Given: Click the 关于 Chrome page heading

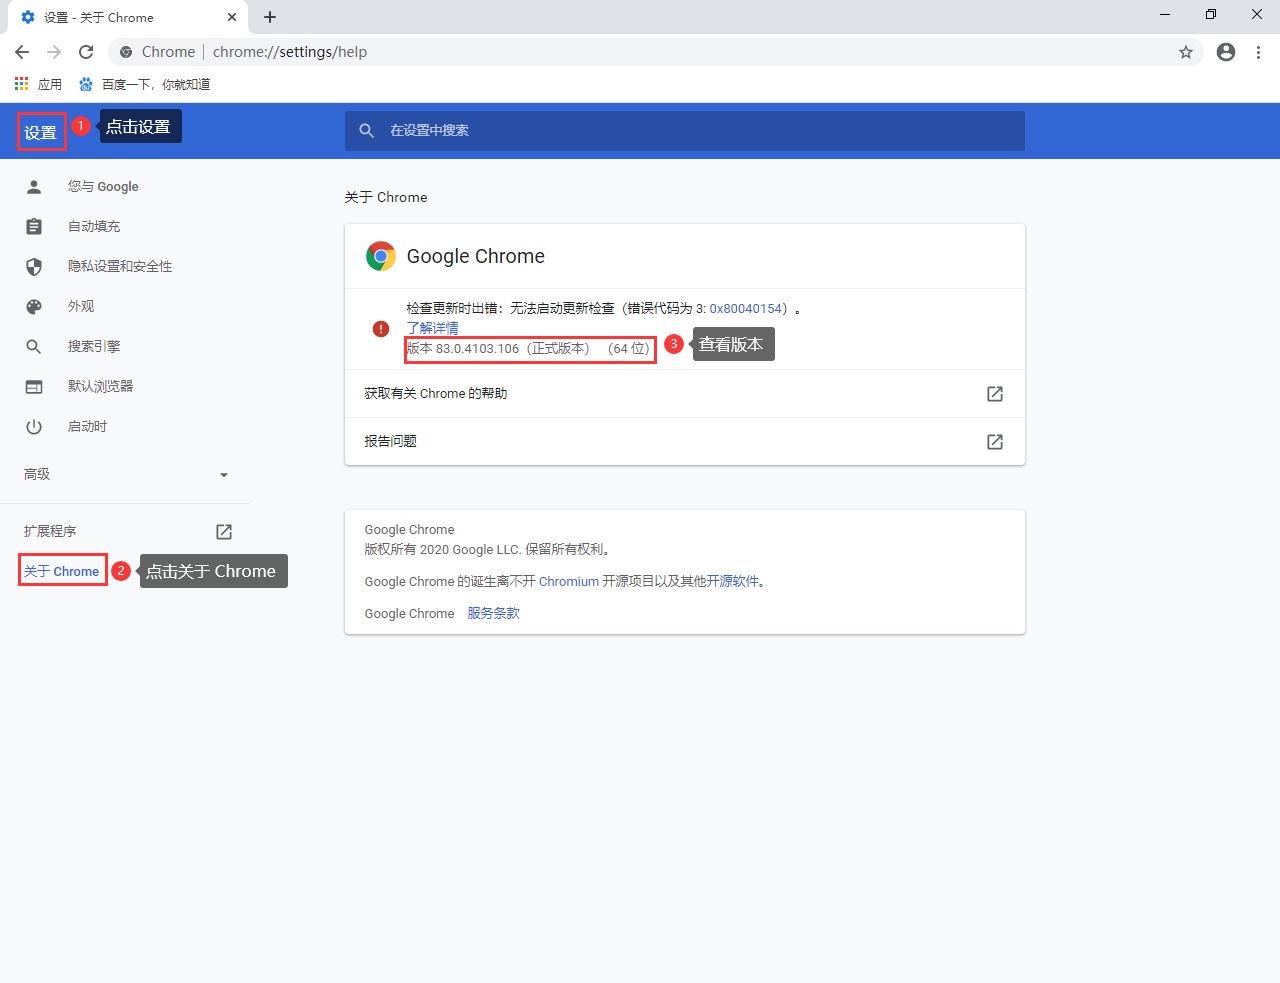Looking at the screenshot, I should point(386,198).
